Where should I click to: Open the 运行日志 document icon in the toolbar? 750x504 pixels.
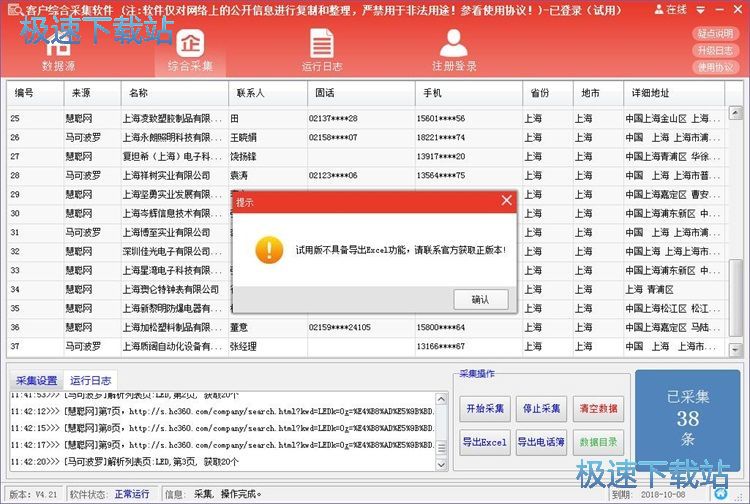click(x=321, y=51)
